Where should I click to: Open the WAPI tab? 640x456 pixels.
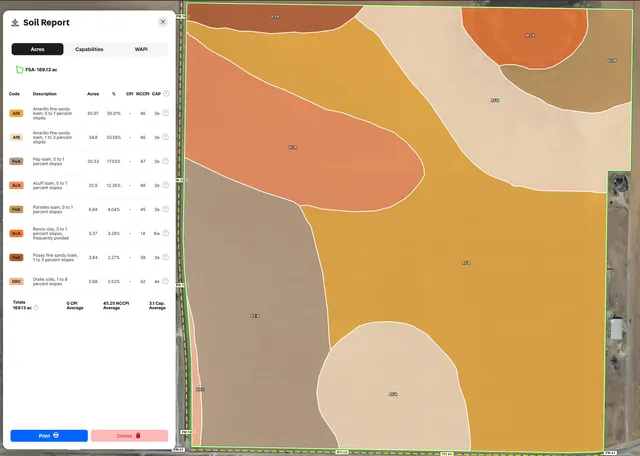[141, 49]
